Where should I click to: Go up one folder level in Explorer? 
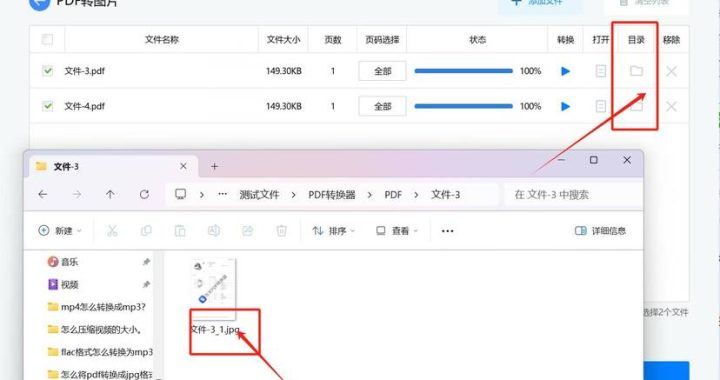tap(110, 195)
